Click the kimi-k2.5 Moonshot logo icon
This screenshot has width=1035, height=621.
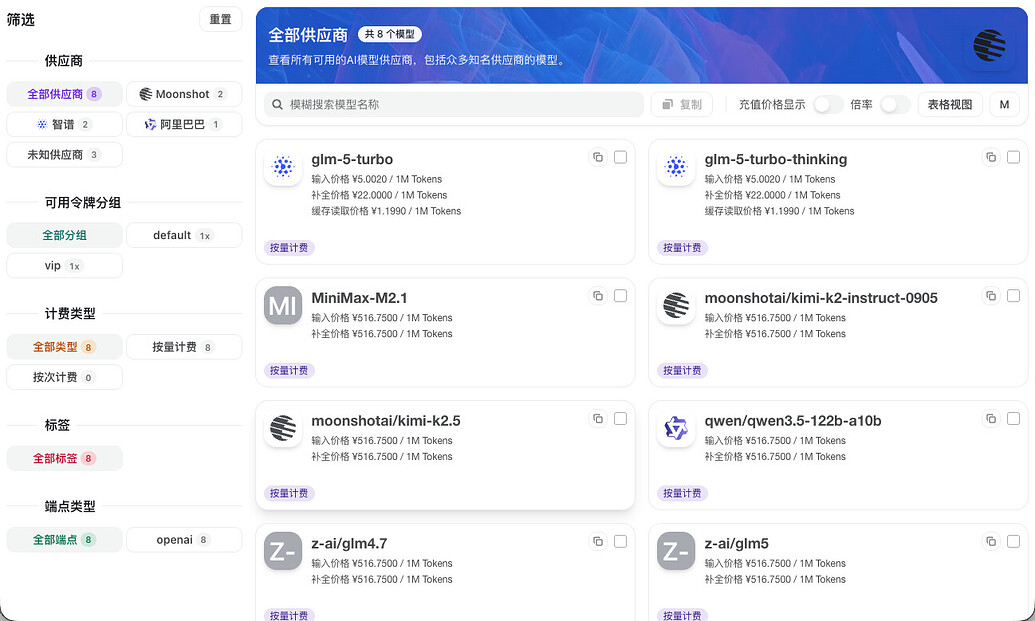coord(283,428)
